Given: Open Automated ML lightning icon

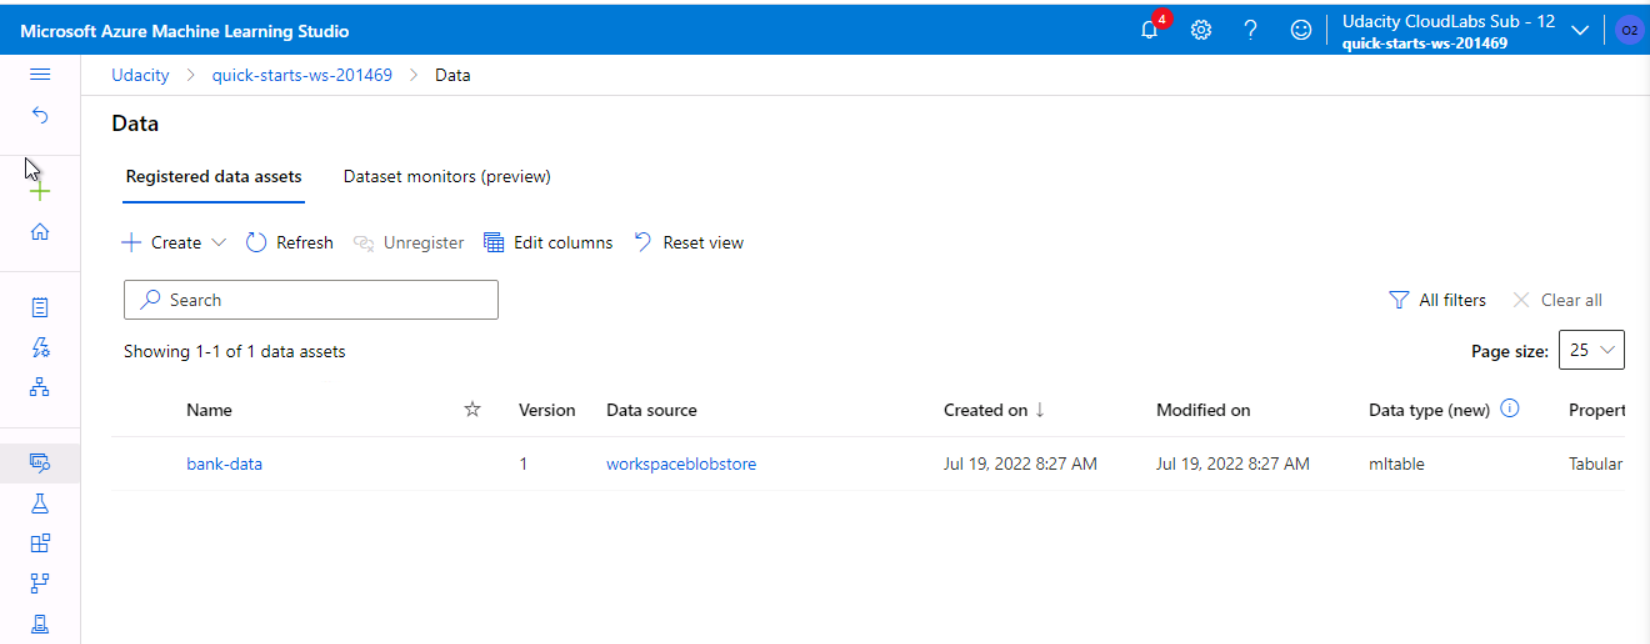Looking at the screenshot, I should tap(40, 347).
